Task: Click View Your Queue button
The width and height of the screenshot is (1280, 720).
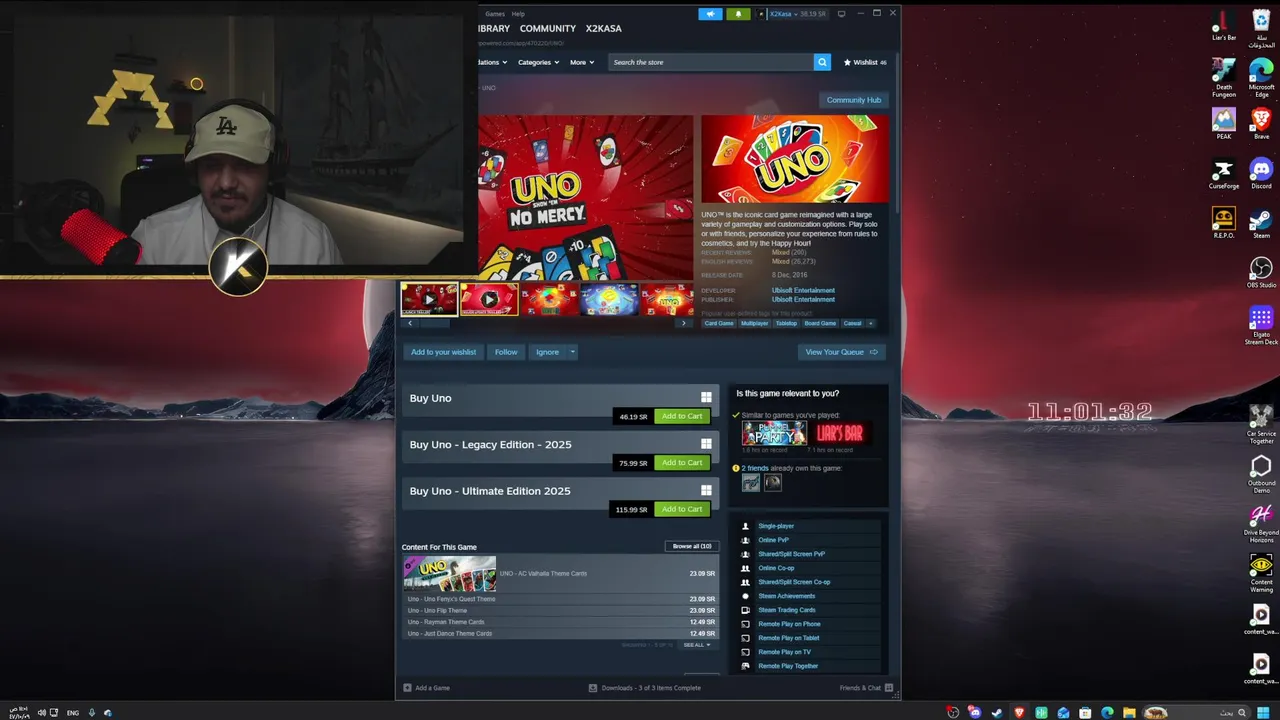Action: [x=841, y=352]
